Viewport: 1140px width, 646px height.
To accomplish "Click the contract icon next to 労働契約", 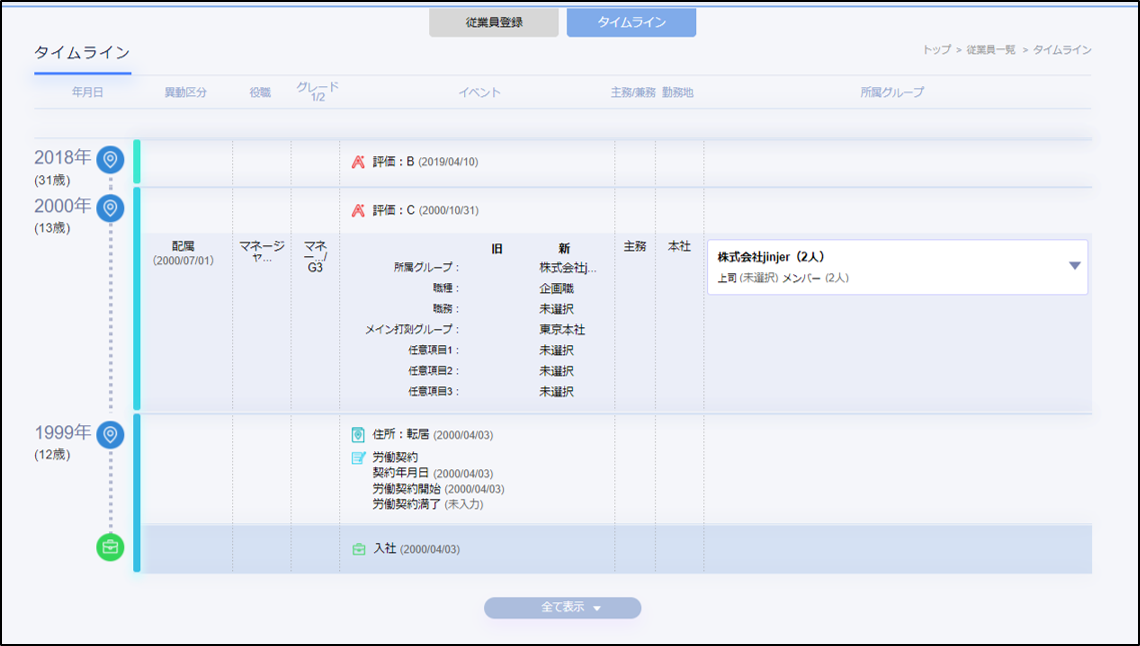I will coord(359,458).
